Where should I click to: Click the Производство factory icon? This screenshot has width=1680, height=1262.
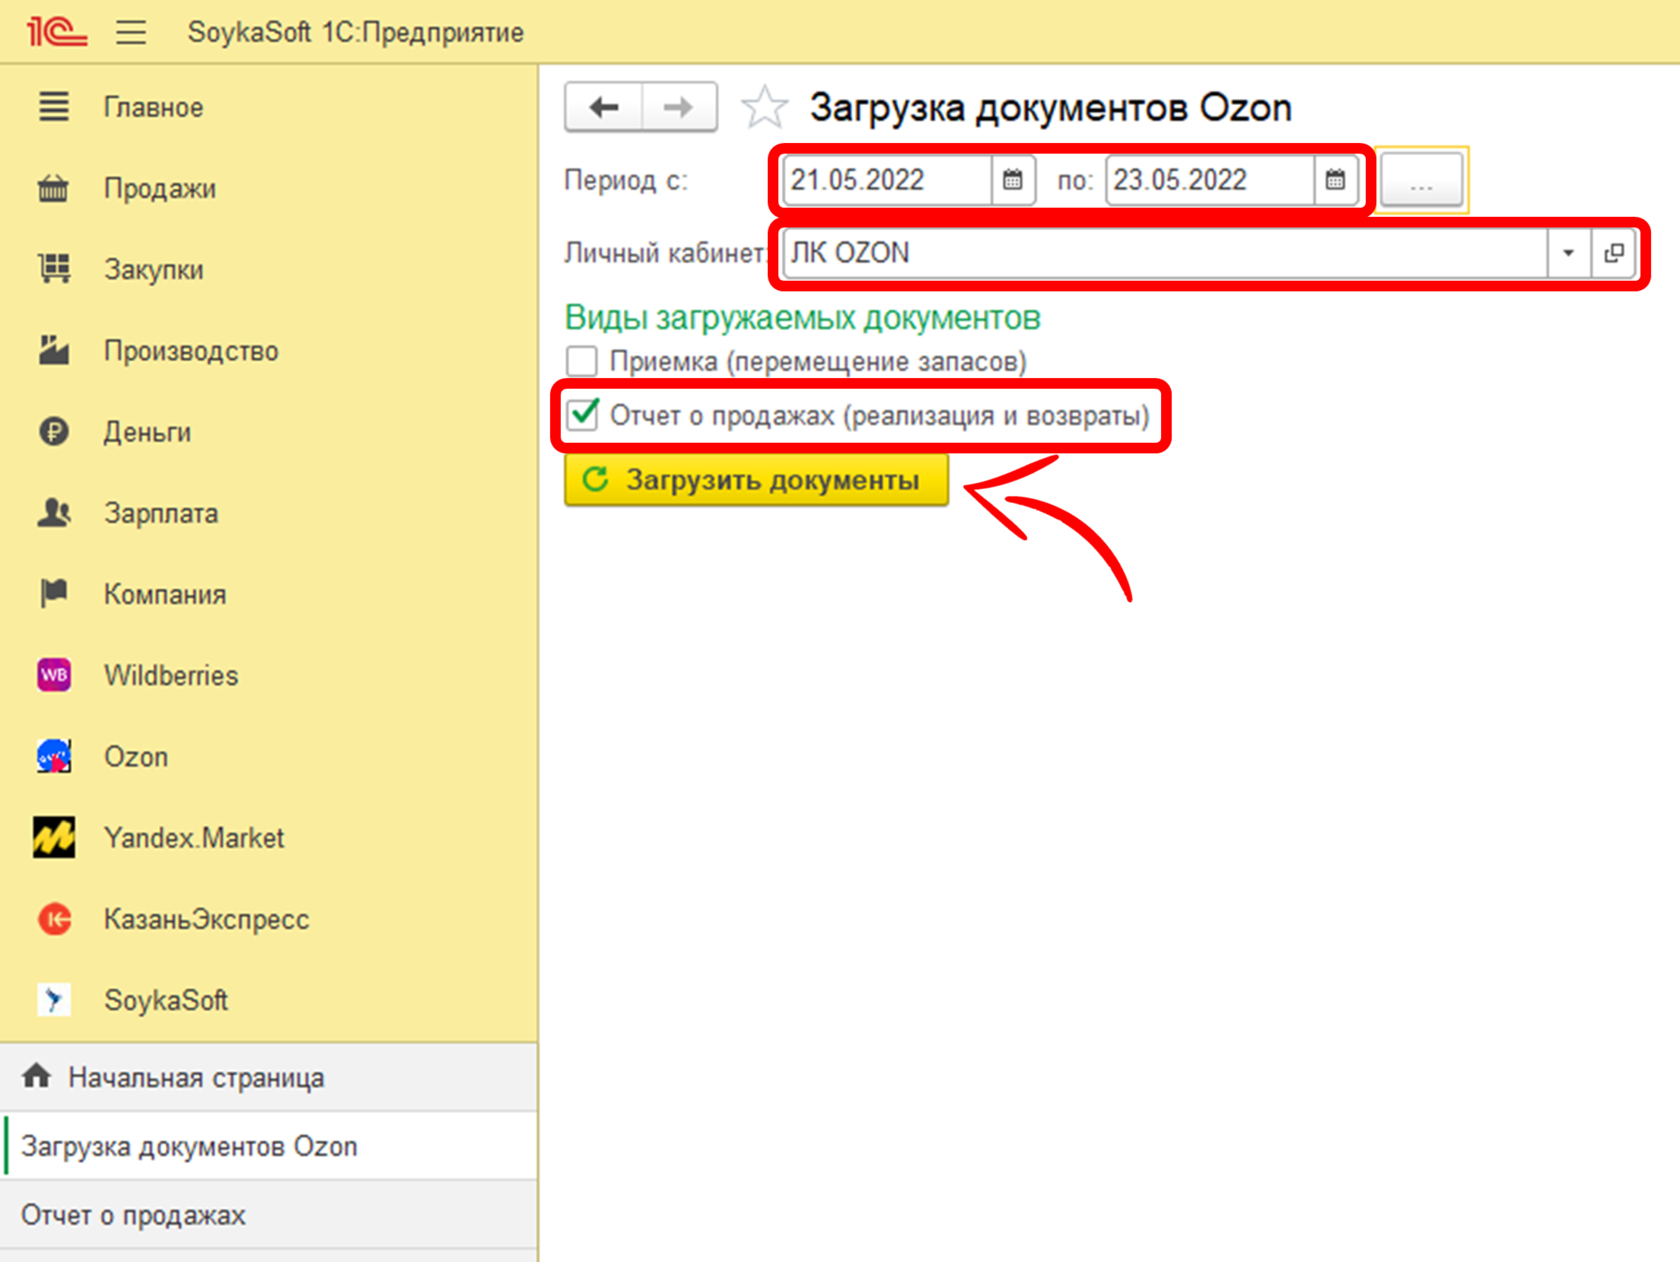coord(54,350)
